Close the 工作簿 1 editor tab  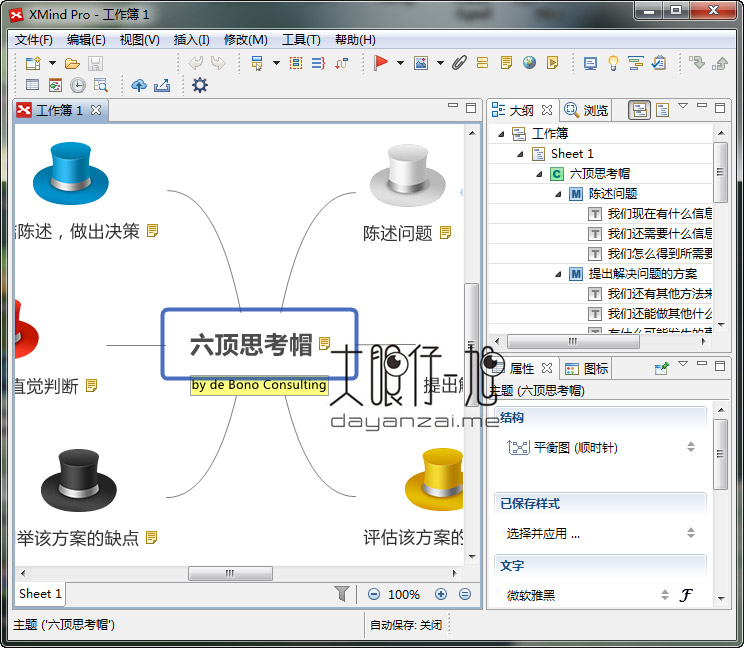[x=96, y=110]
